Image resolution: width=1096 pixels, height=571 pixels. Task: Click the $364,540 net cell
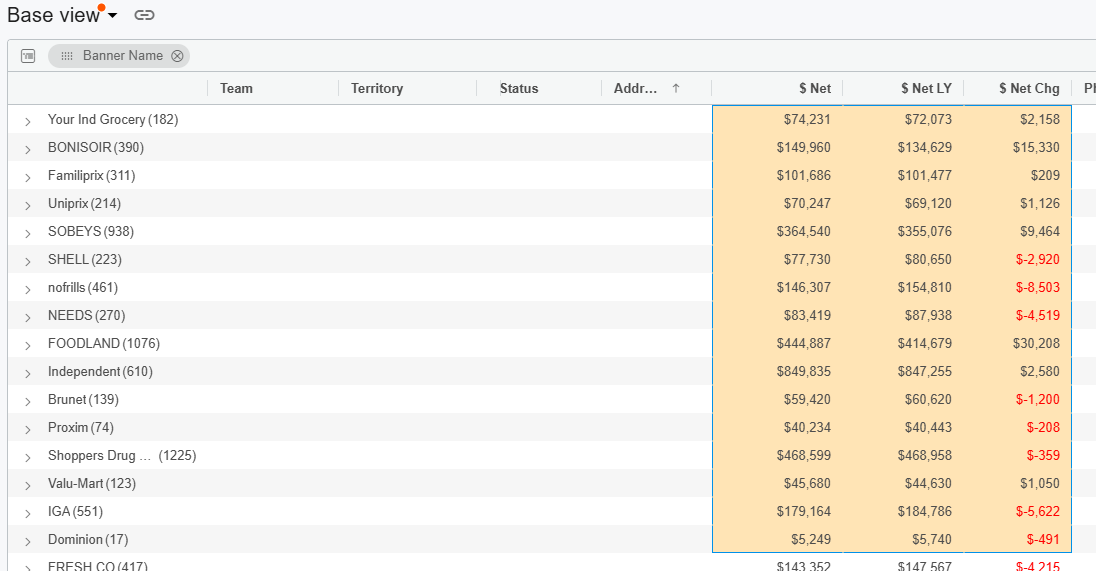point(777,231)
